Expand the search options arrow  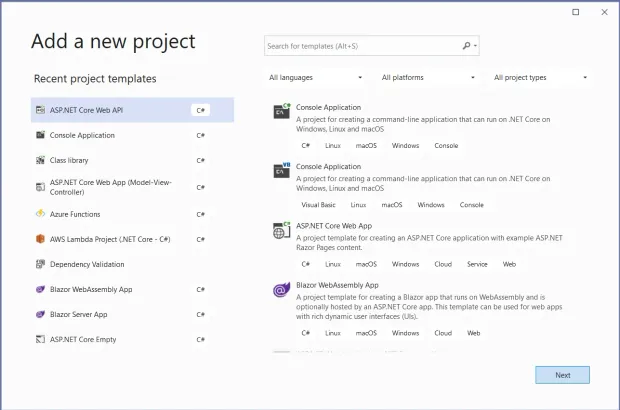[475, 46]
